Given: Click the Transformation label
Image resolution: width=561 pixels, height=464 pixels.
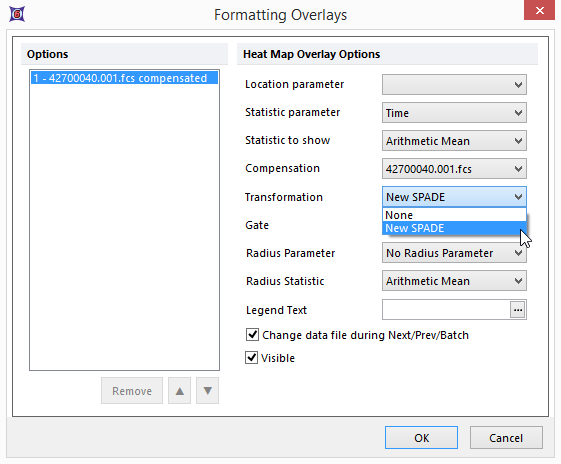Looking at the screenshot, I should click(284, 197).
